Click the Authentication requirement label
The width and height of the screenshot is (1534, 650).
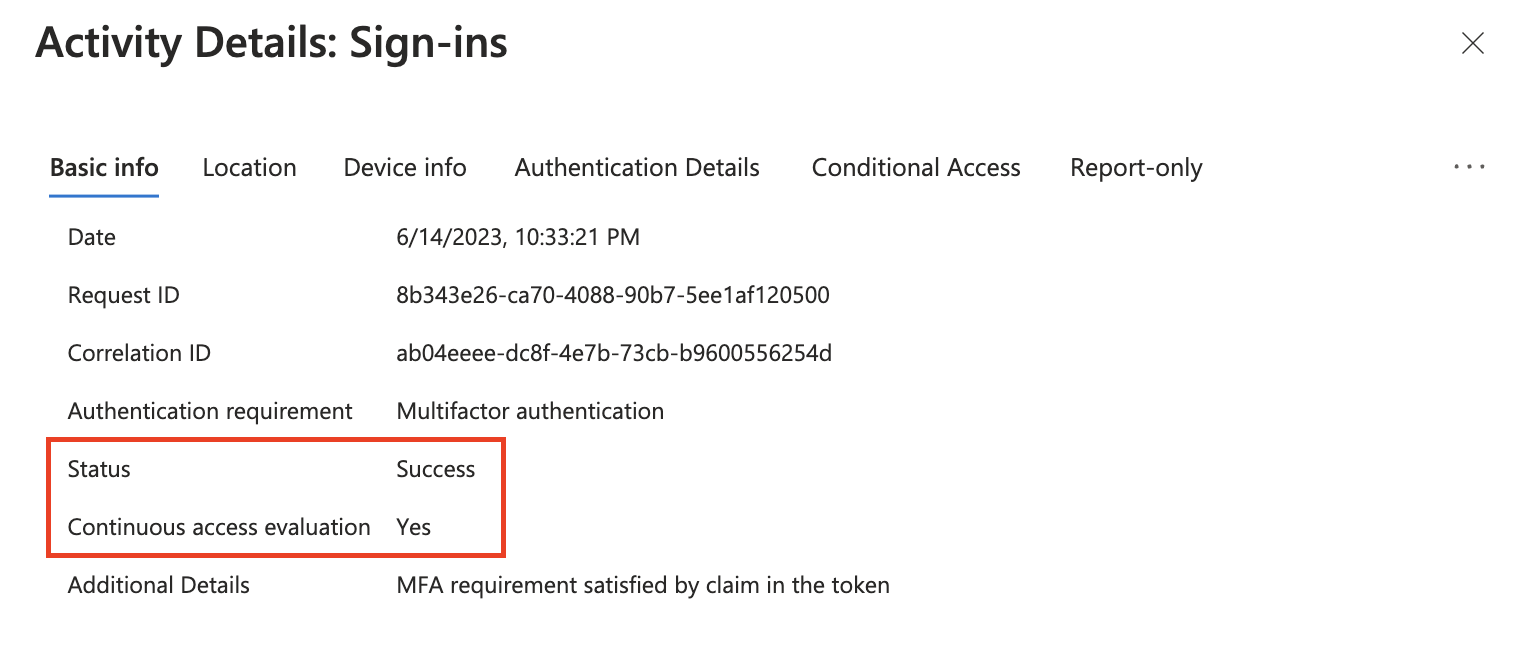coord(210,410)
